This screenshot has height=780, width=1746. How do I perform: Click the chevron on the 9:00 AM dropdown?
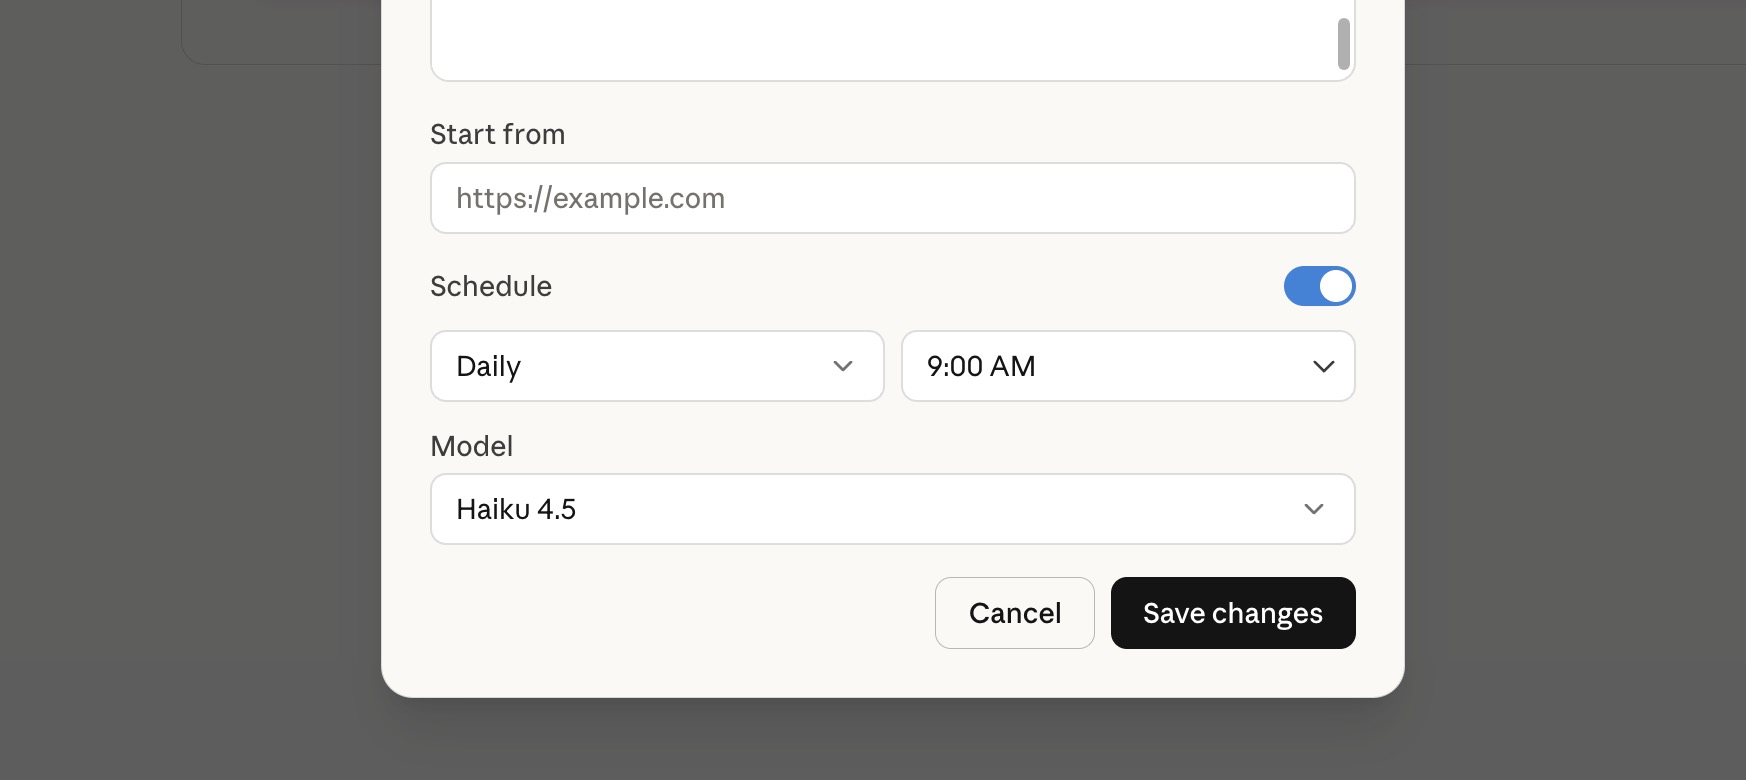point(1324,366)
